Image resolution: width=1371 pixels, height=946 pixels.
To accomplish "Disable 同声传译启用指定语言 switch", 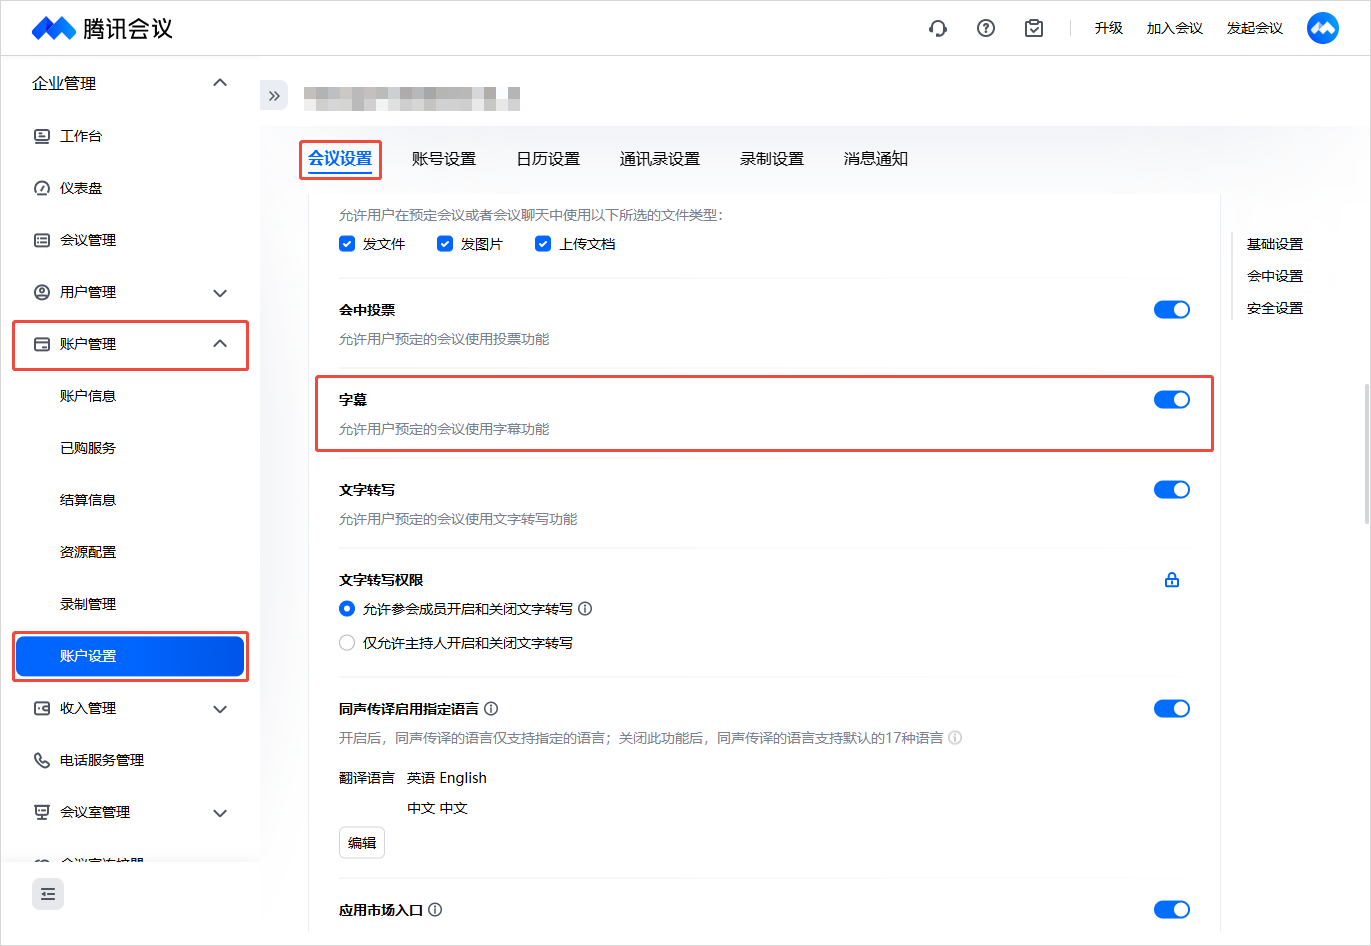I will [1172, 709].
